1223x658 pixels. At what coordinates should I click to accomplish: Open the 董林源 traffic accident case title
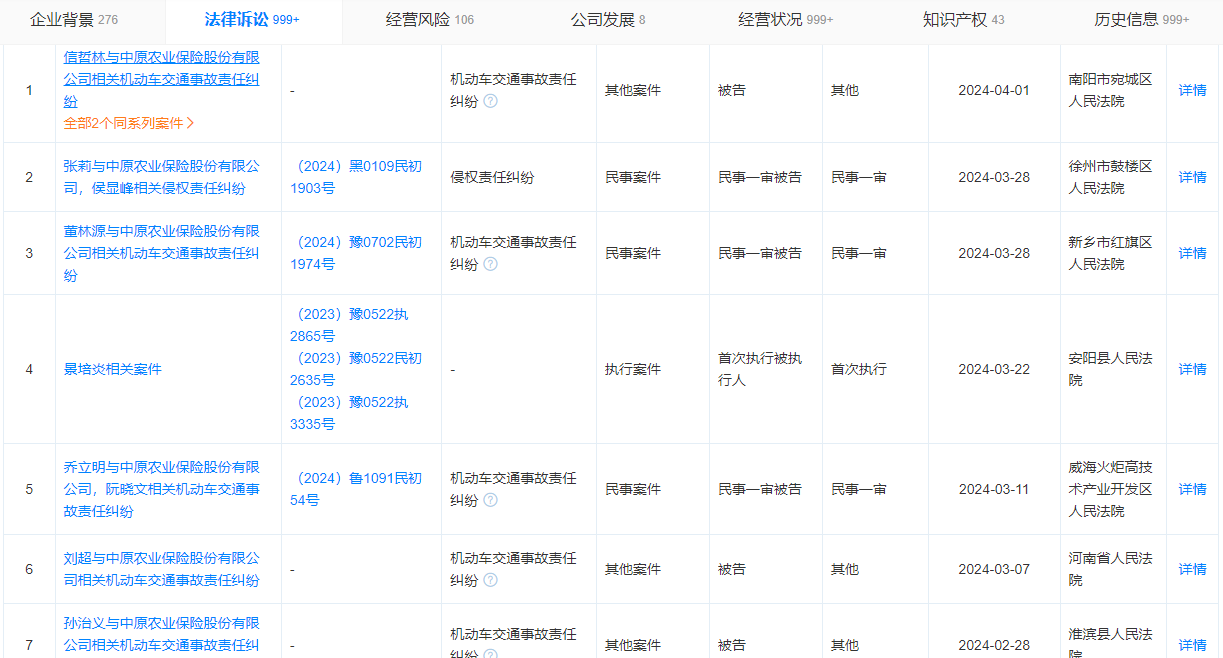point(162,253)
